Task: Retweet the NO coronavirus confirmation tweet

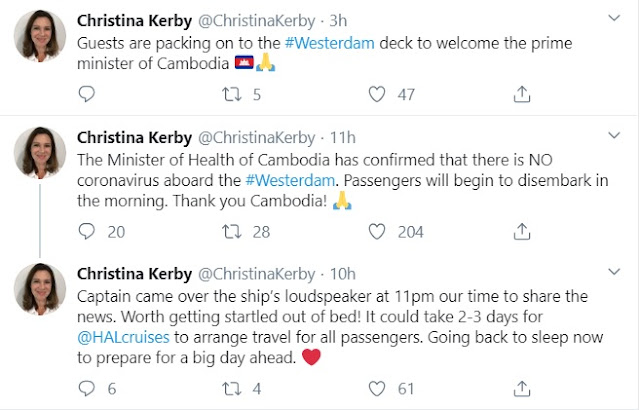Action: coord(232,232)
